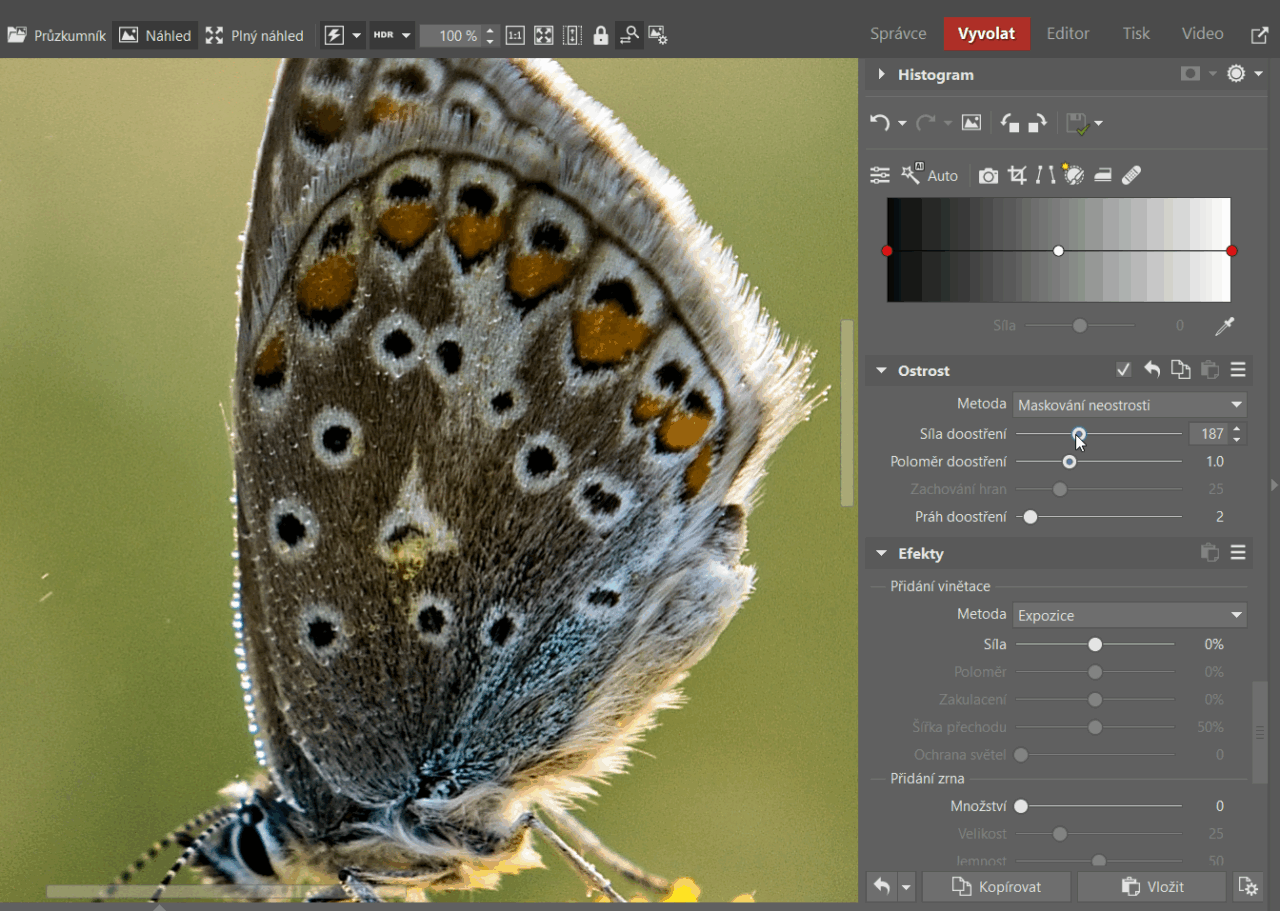The width and height of the screenshot is (1280, 911).
Task: Select the Crop tool icon
Action: pos(1018,176)
